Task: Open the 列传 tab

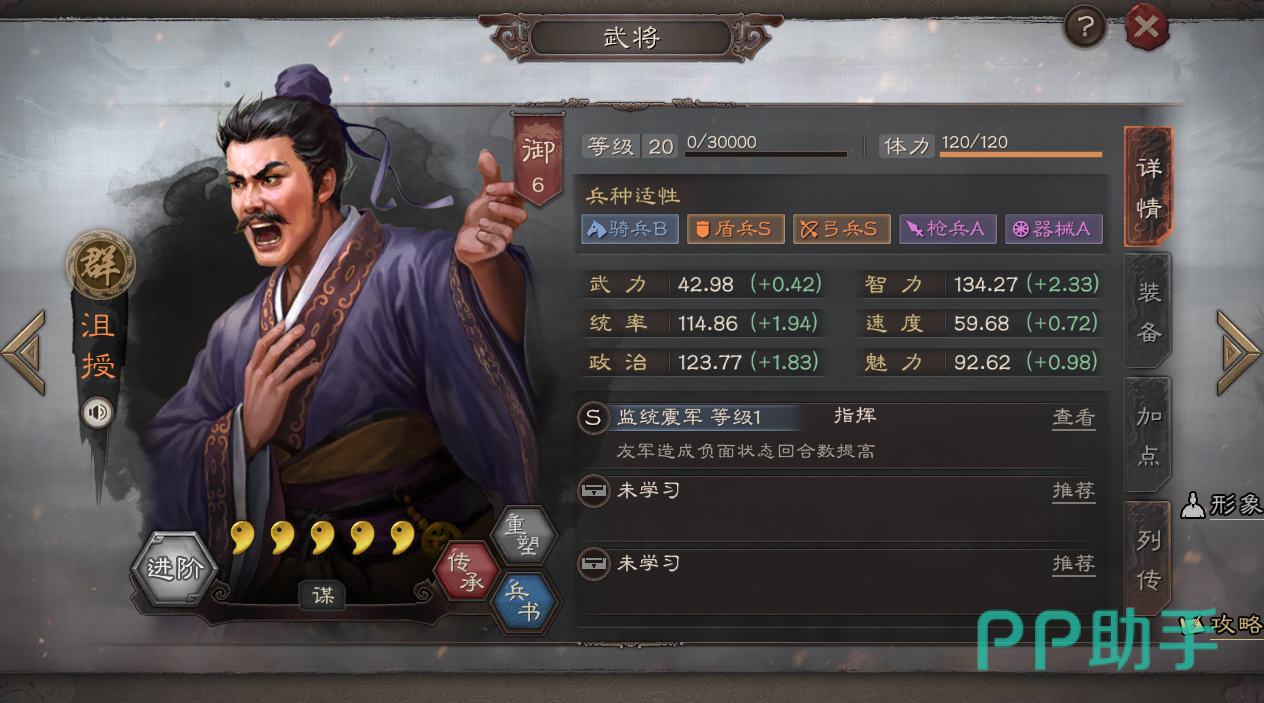Action: [1149, 558]
